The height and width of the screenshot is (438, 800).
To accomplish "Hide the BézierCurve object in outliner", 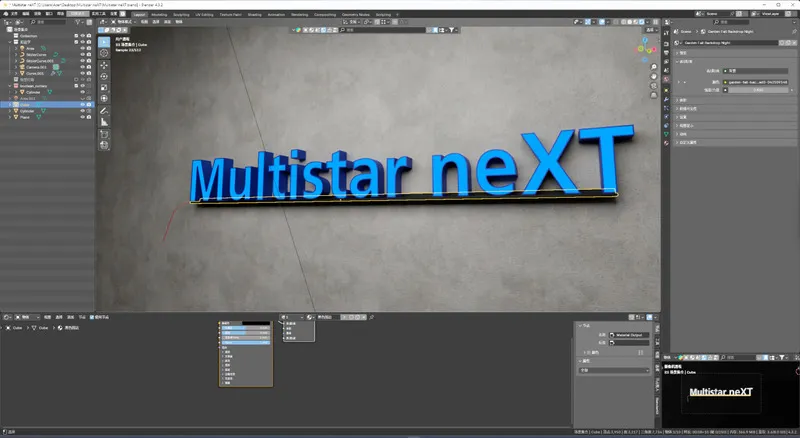I will pyautogui.click(x=82, y=55).
